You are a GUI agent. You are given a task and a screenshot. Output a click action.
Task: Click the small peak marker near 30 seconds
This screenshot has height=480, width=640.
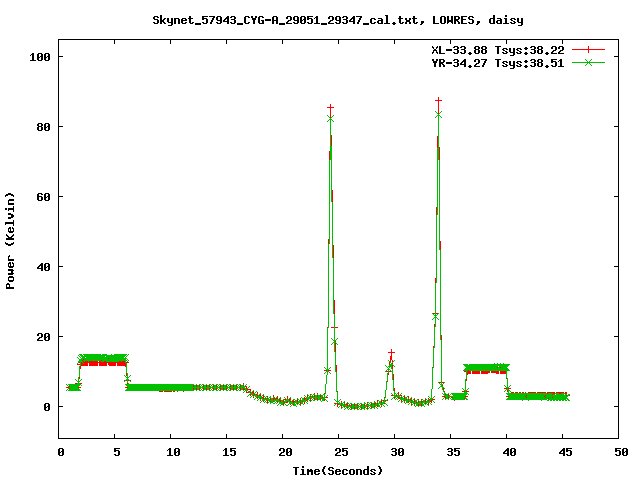coord(391,352)
